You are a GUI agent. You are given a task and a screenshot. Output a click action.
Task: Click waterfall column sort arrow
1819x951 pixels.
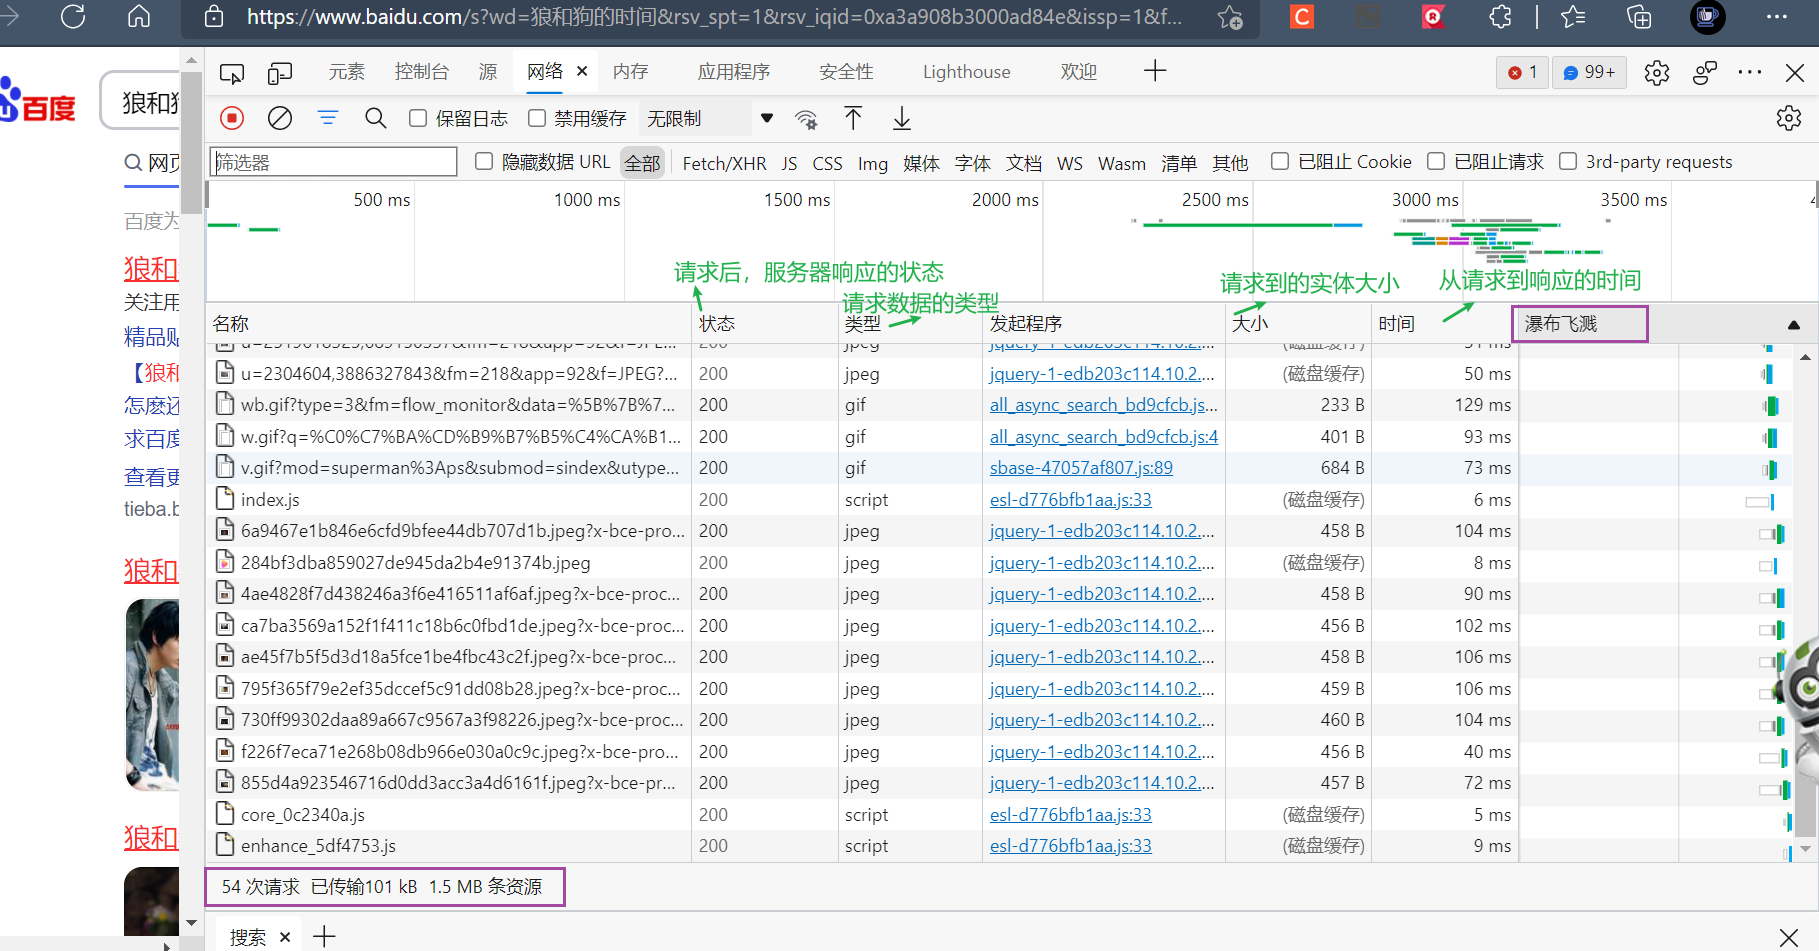1794,324
